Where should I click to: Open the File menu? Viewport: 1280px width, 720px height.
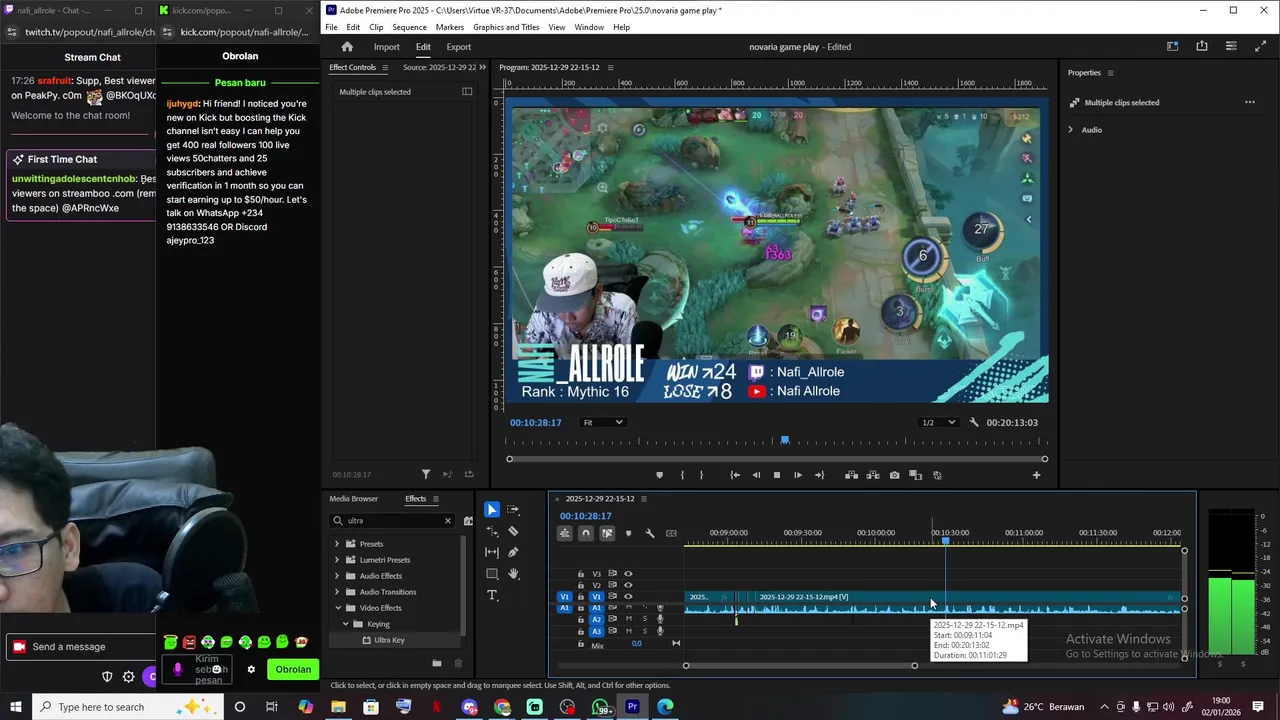click(x=332, y=27)
